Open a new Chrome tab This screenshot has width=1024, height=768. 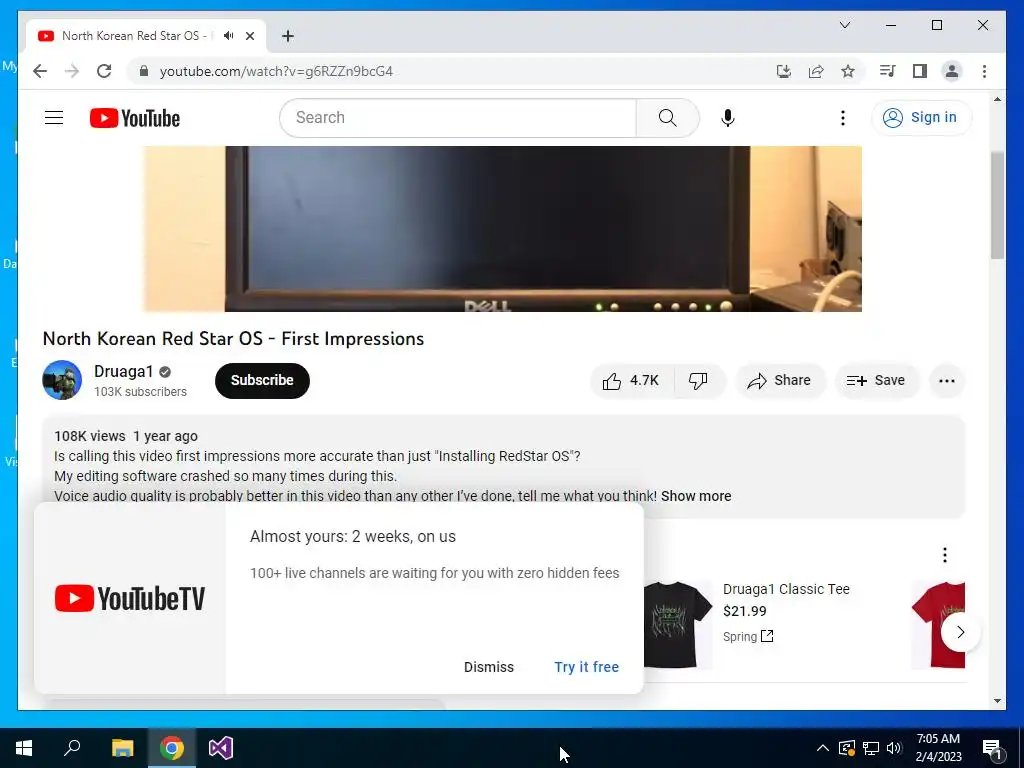[287, 36]
